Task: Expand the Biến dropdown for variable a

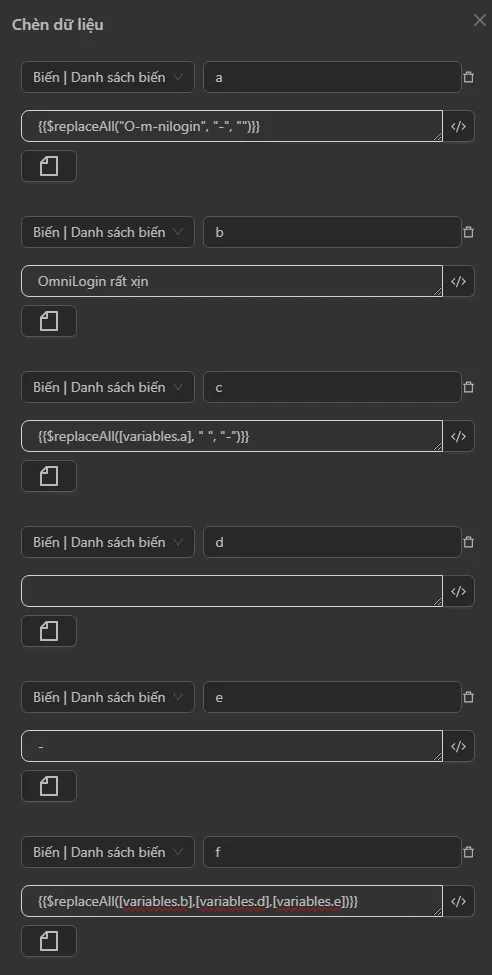Action: 108,77
